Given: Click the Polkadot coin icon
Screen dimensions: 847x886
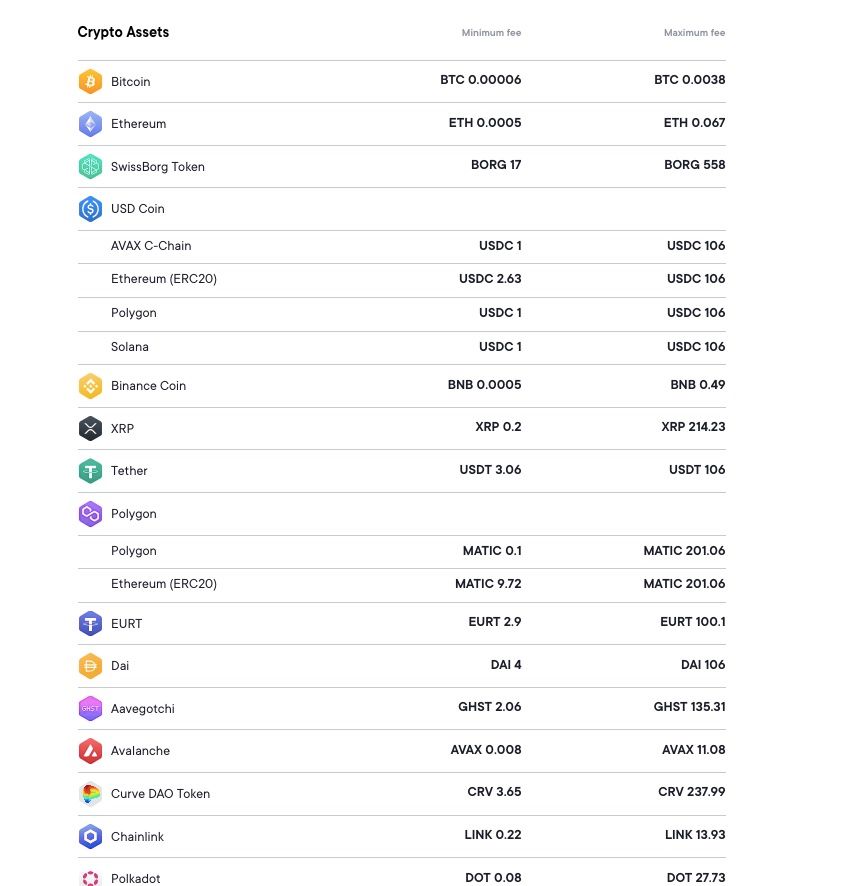Looking at the screenshot, I should pos(90,878).
